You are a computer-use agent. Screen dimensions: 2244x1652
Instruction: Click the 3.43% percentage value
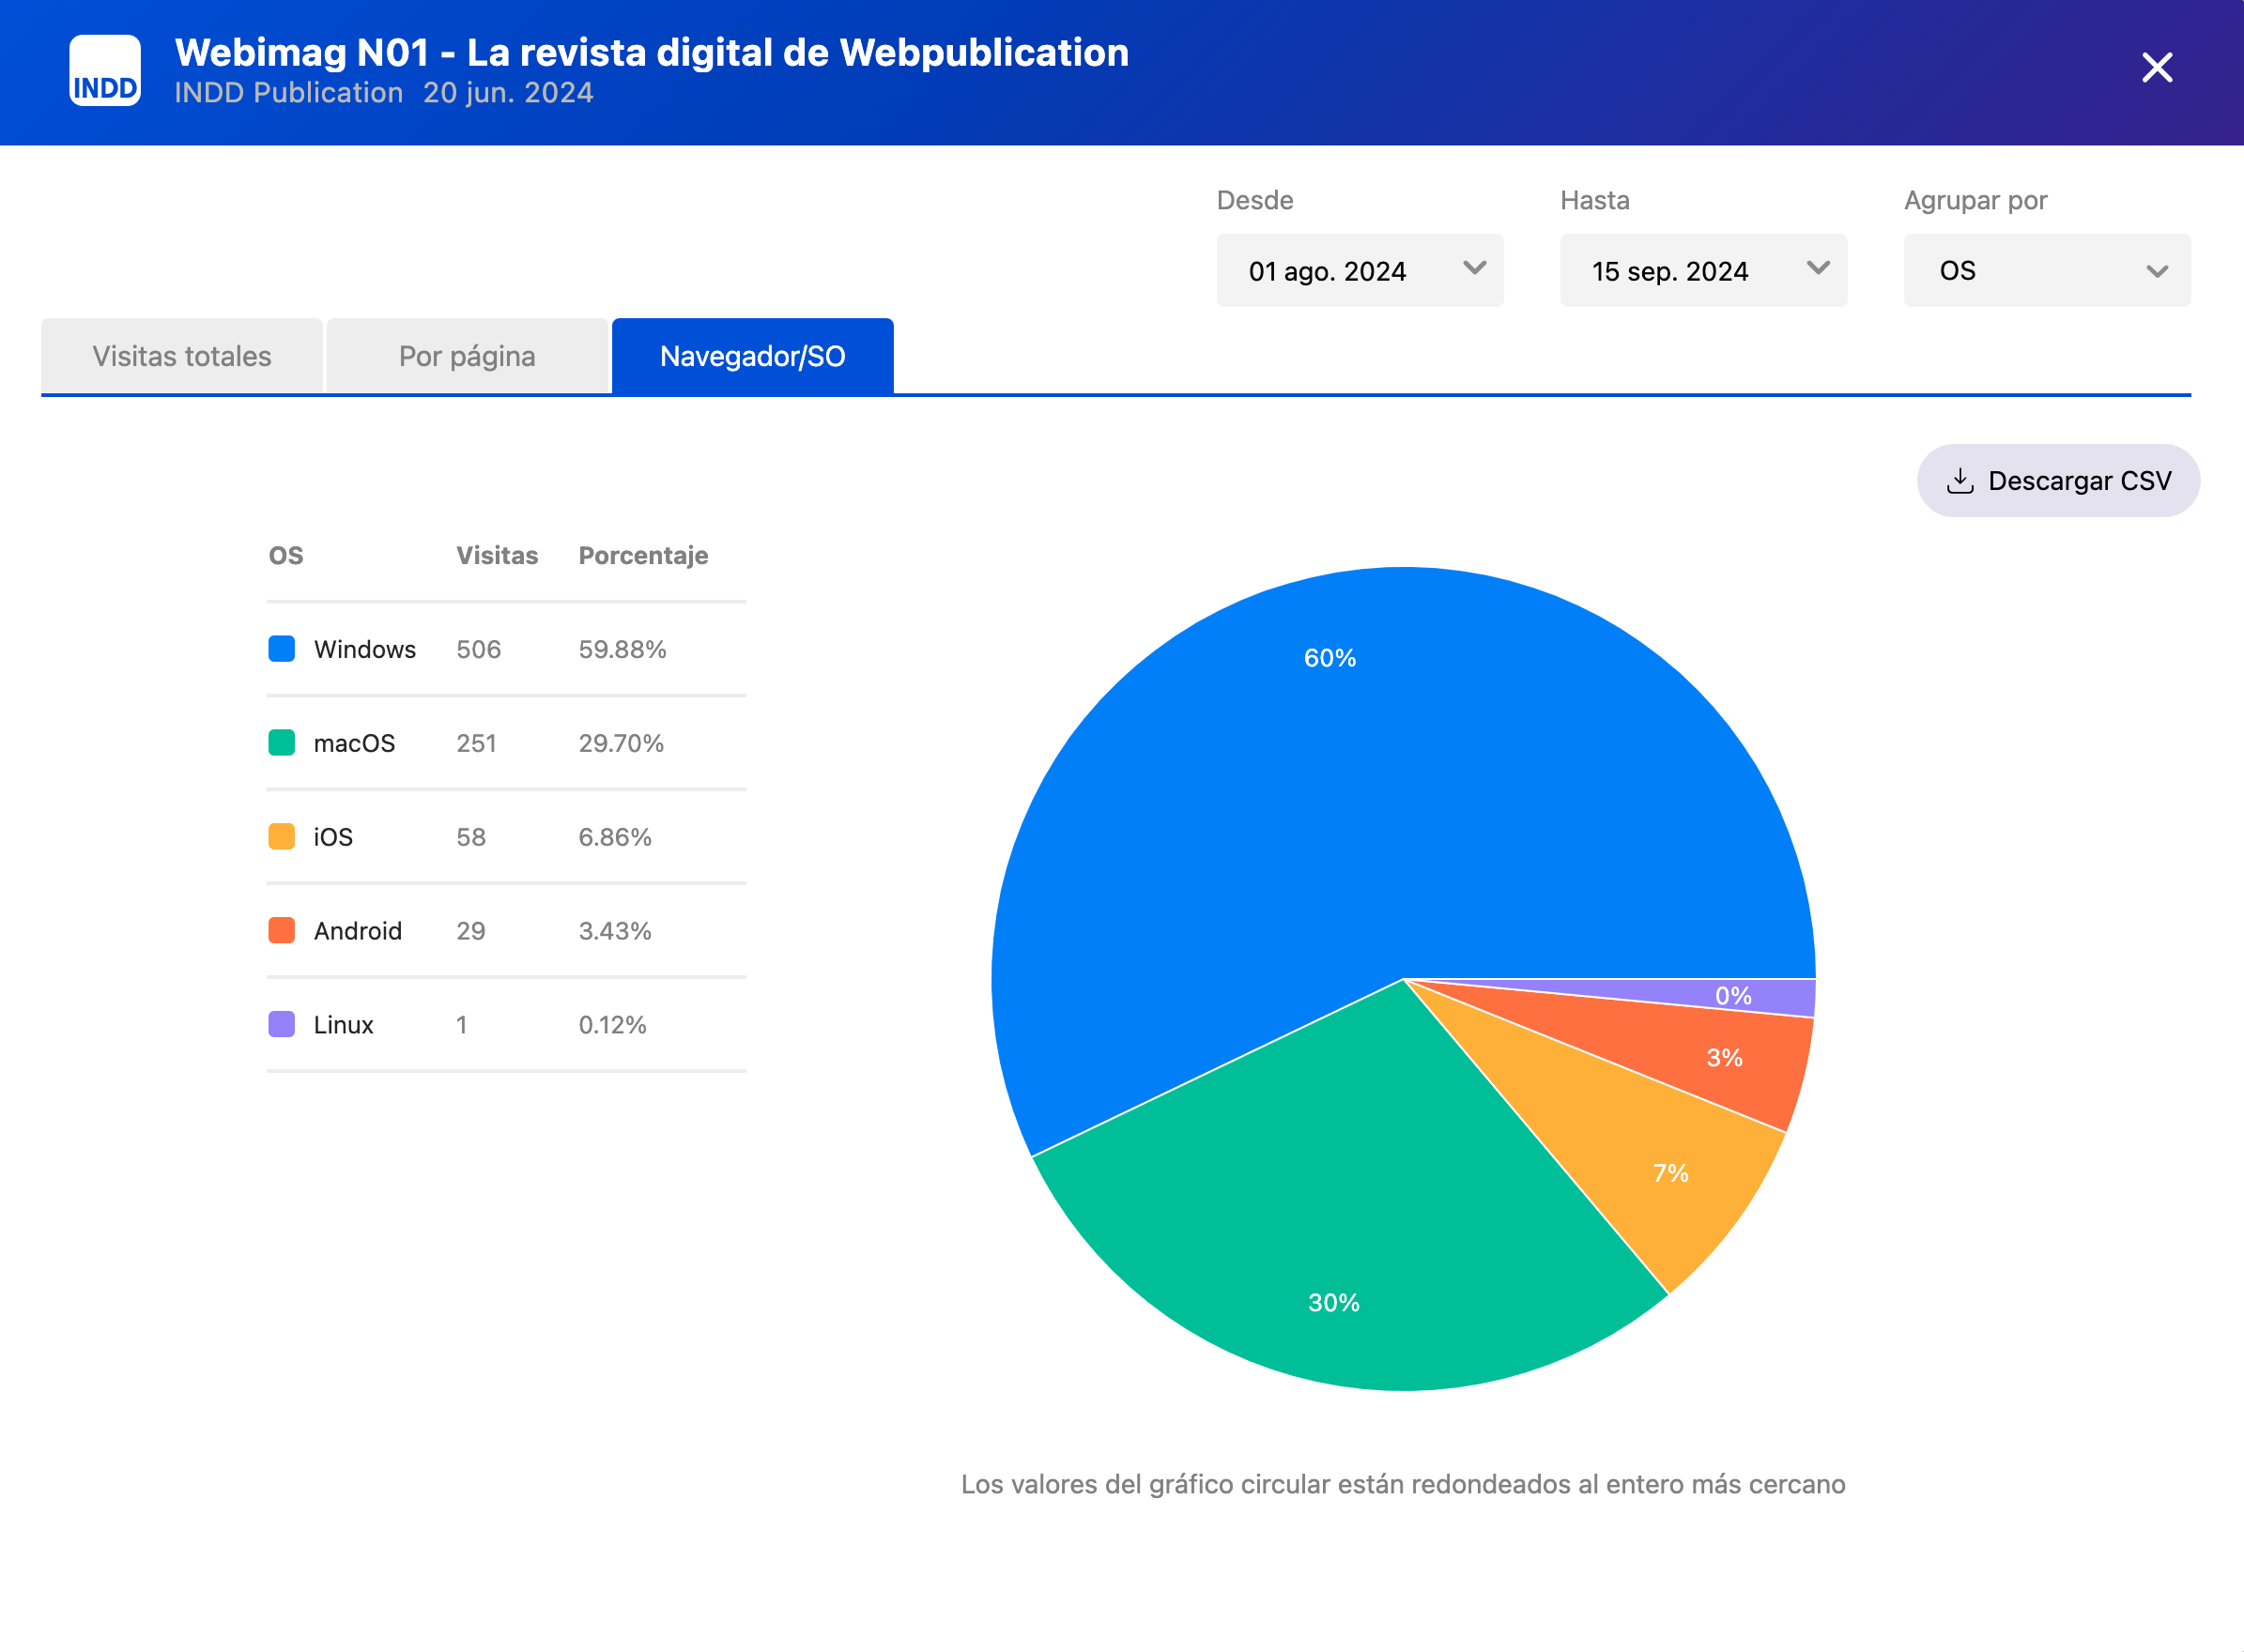point(615,932)
